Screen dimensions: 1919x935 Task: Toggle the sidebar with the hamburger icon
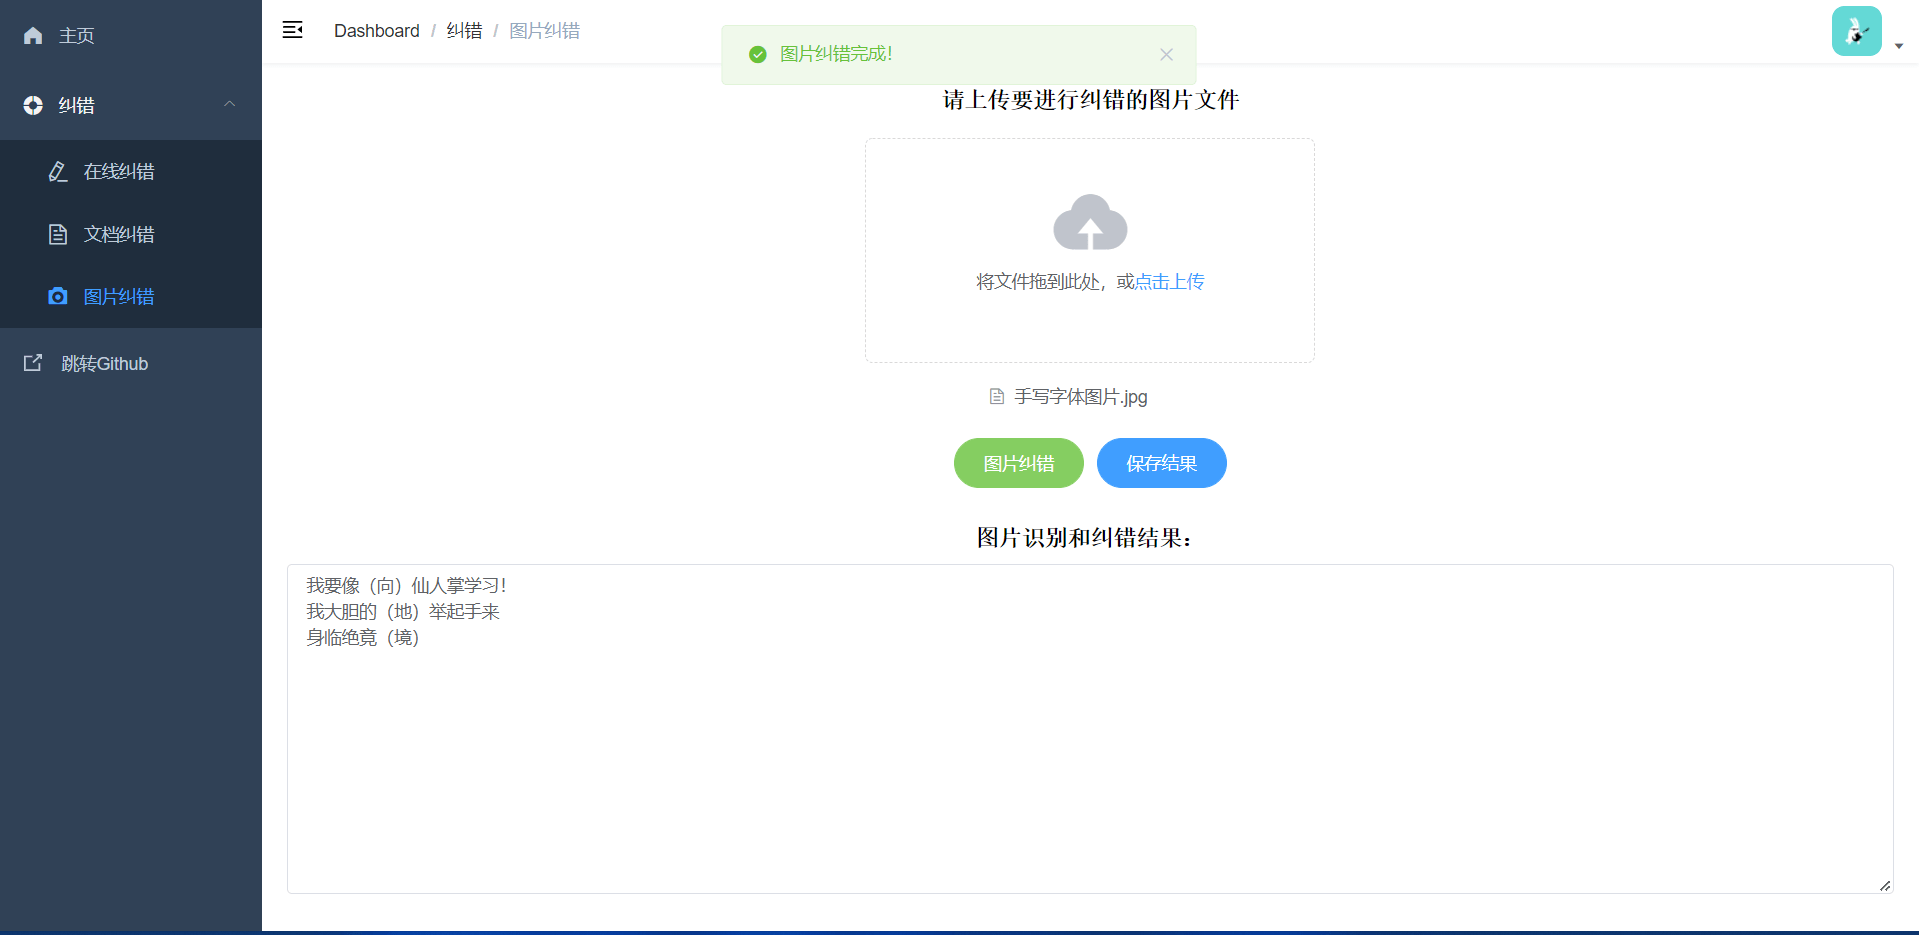(292, 30)
